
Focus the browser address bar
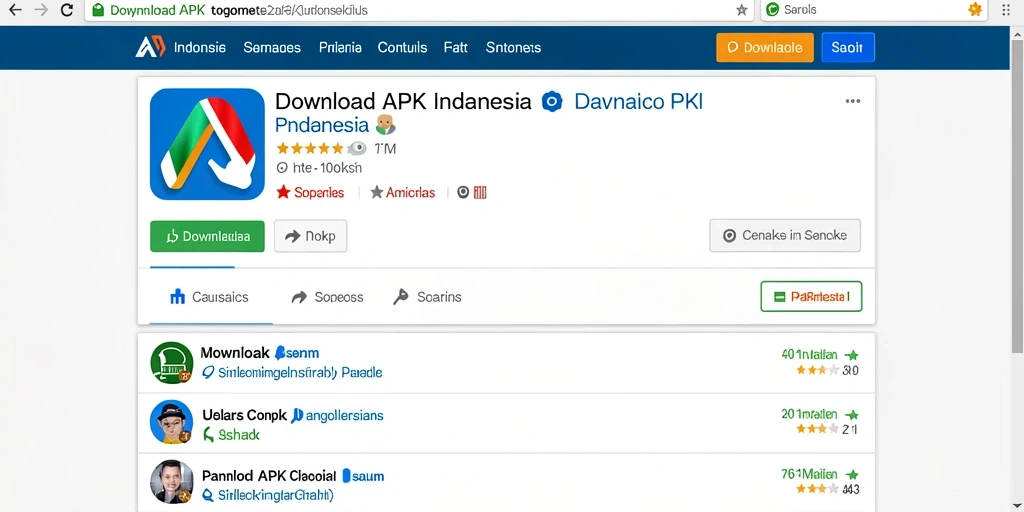coord(419,10)
